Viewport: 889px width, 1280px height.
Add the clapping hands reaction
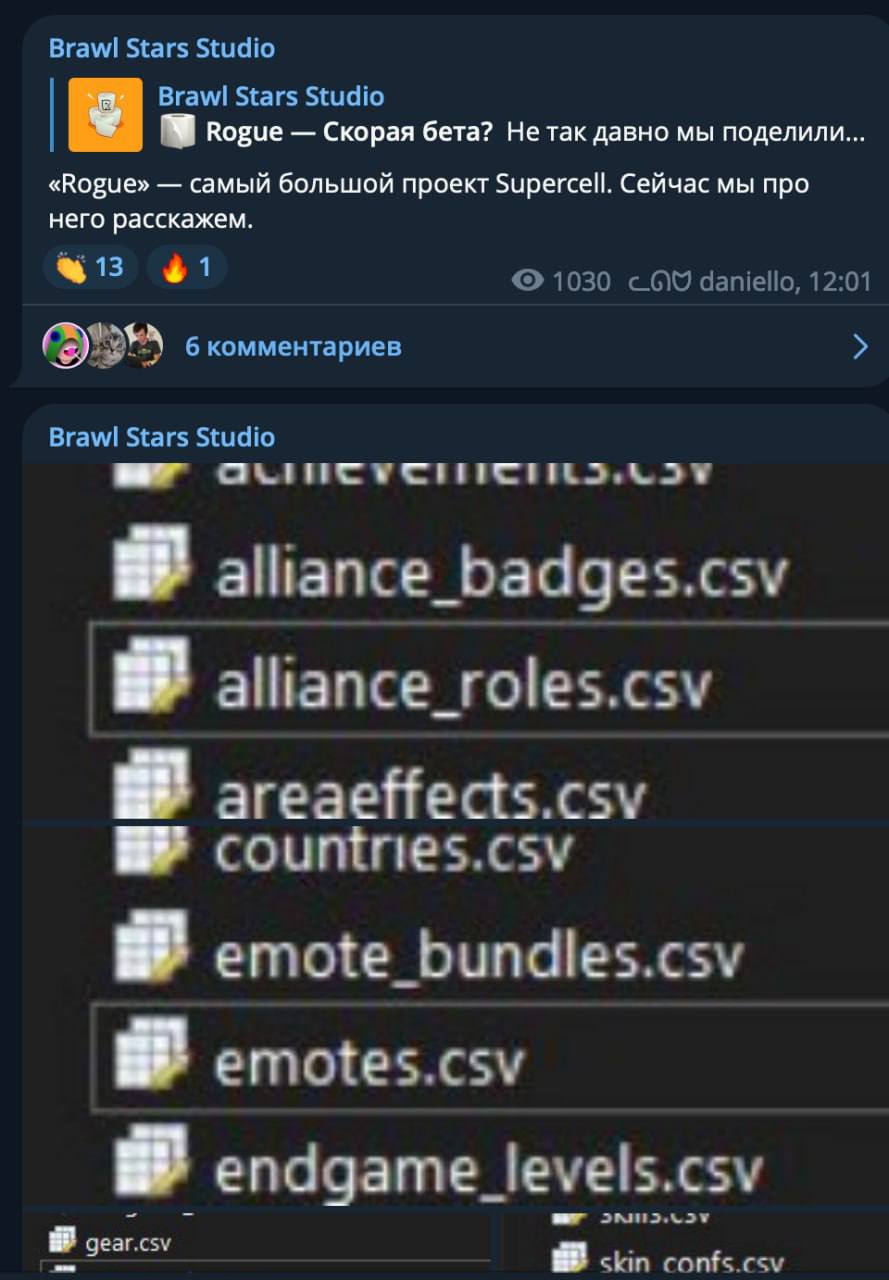[x=90, y=267]
